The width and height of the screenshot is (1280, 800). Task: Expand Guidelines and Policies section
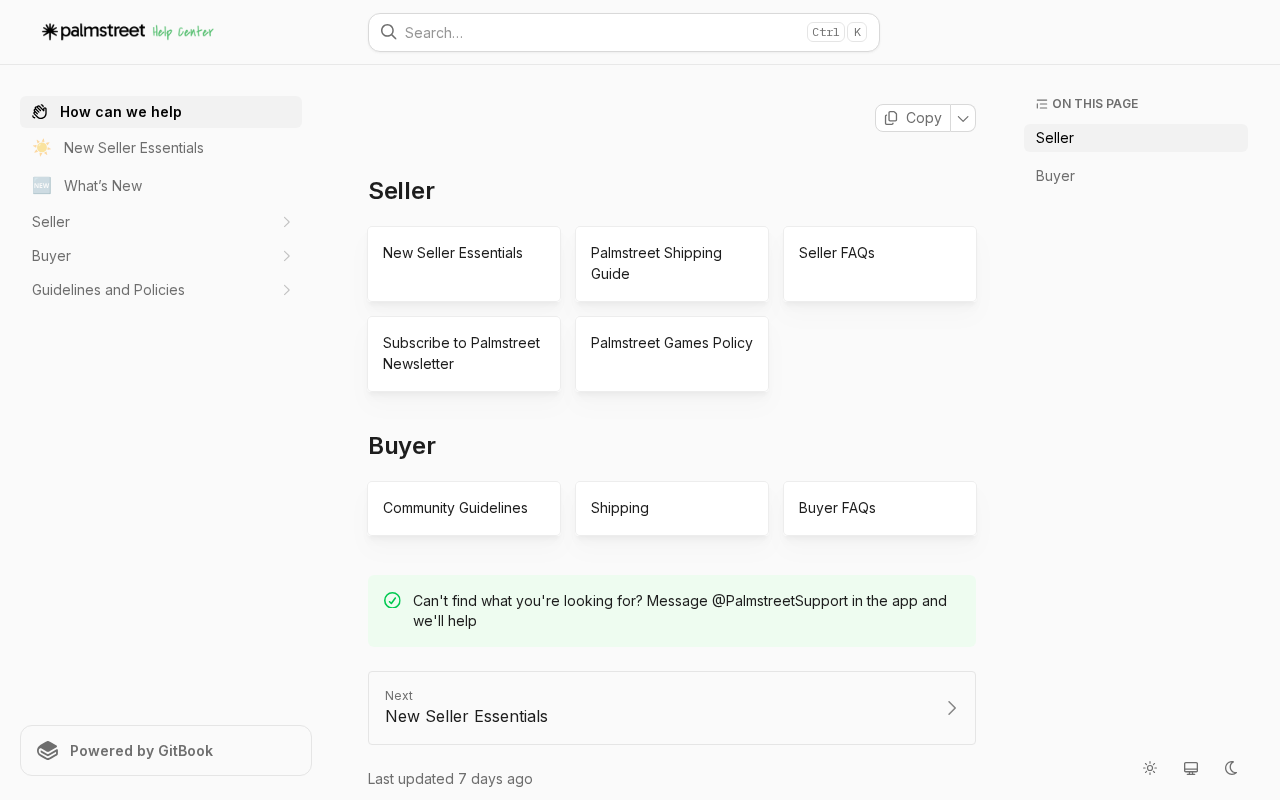(x=286, y=290)
